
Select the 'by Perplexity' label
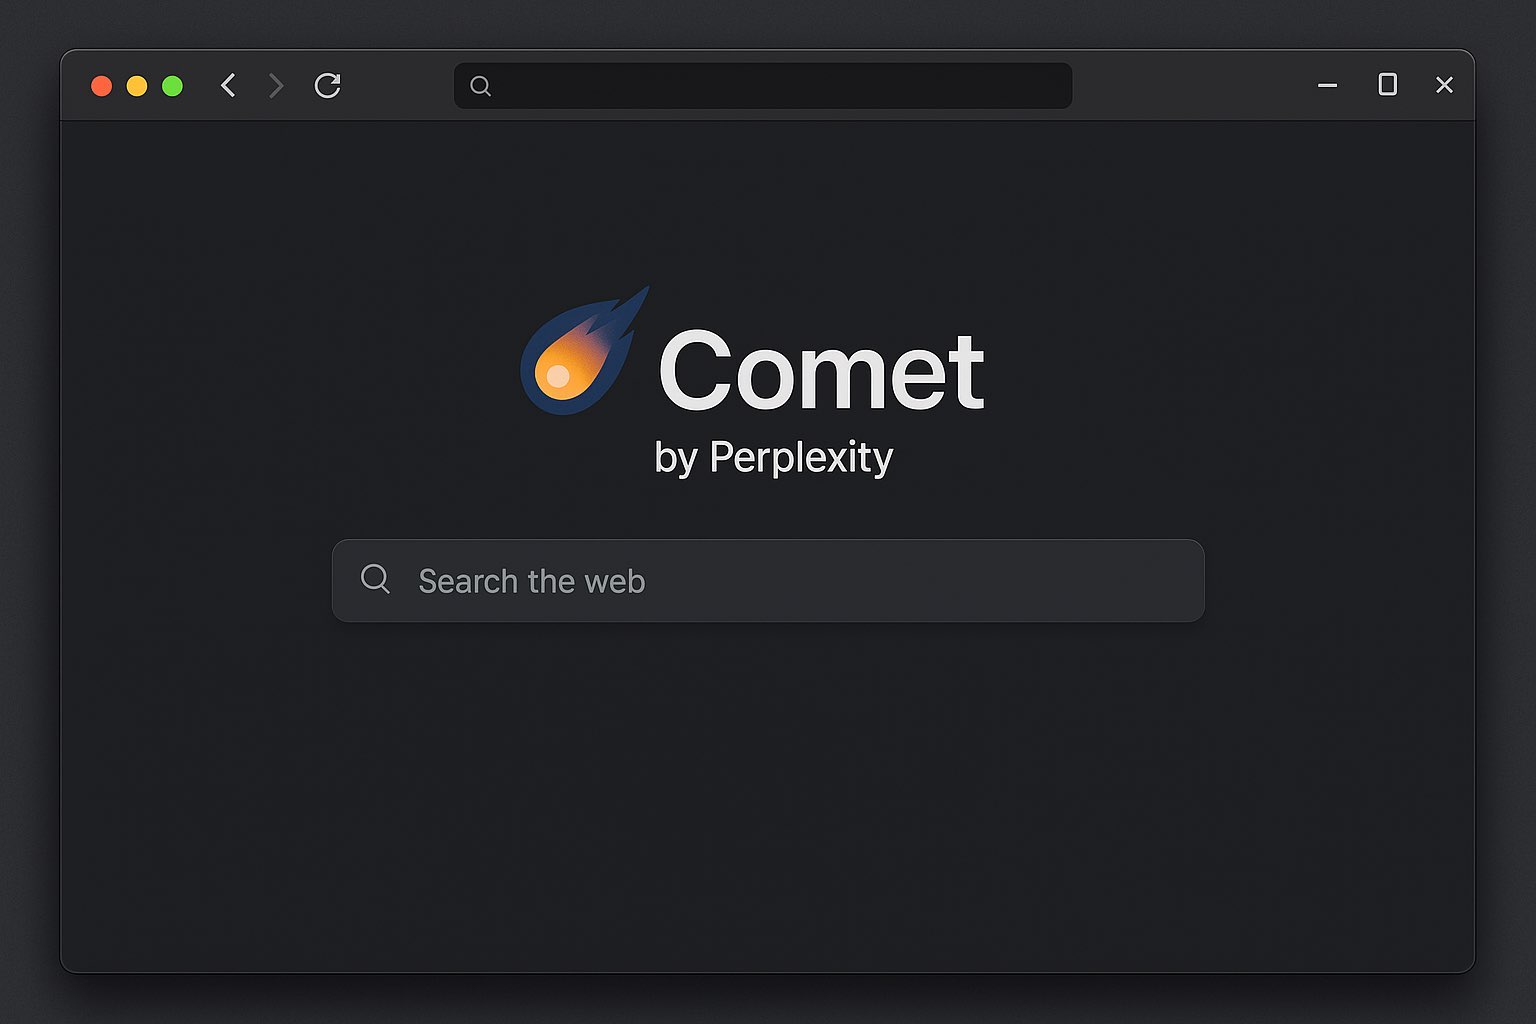(775, 457)
